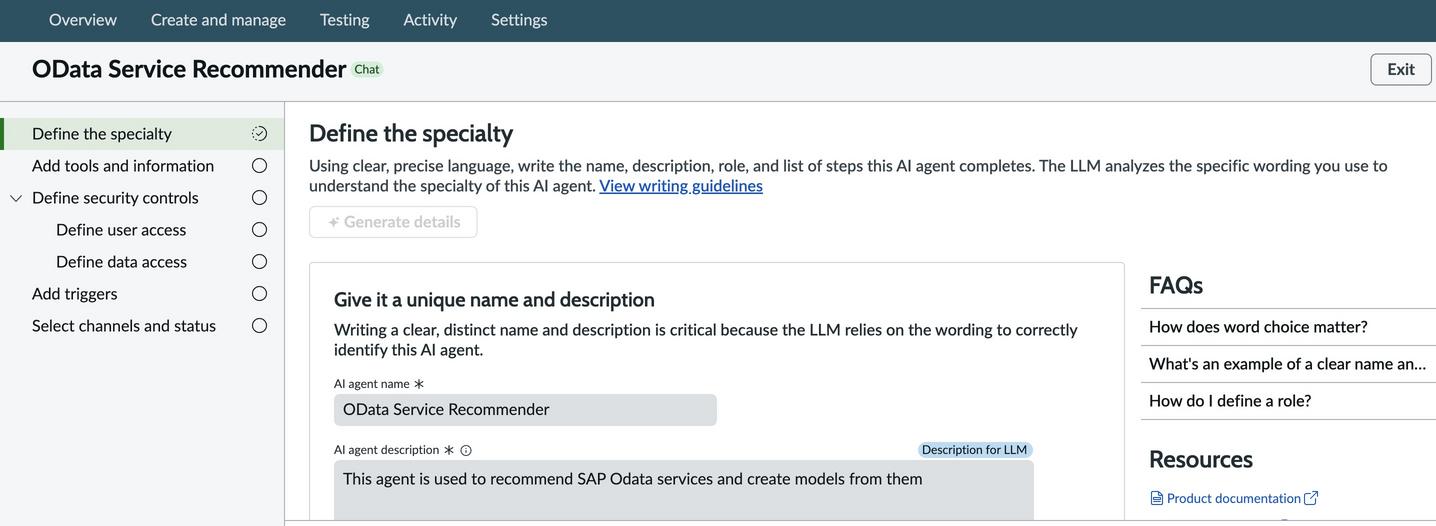Click status circle beside Define data access
Viewport: 1436px width, 526px height.
pos(260,262)
